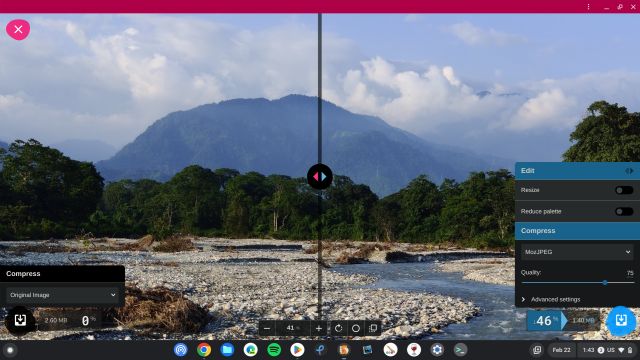Click the right panel Compress header
The width and height of the screenshot is (640, 360).
coord(577,231)
